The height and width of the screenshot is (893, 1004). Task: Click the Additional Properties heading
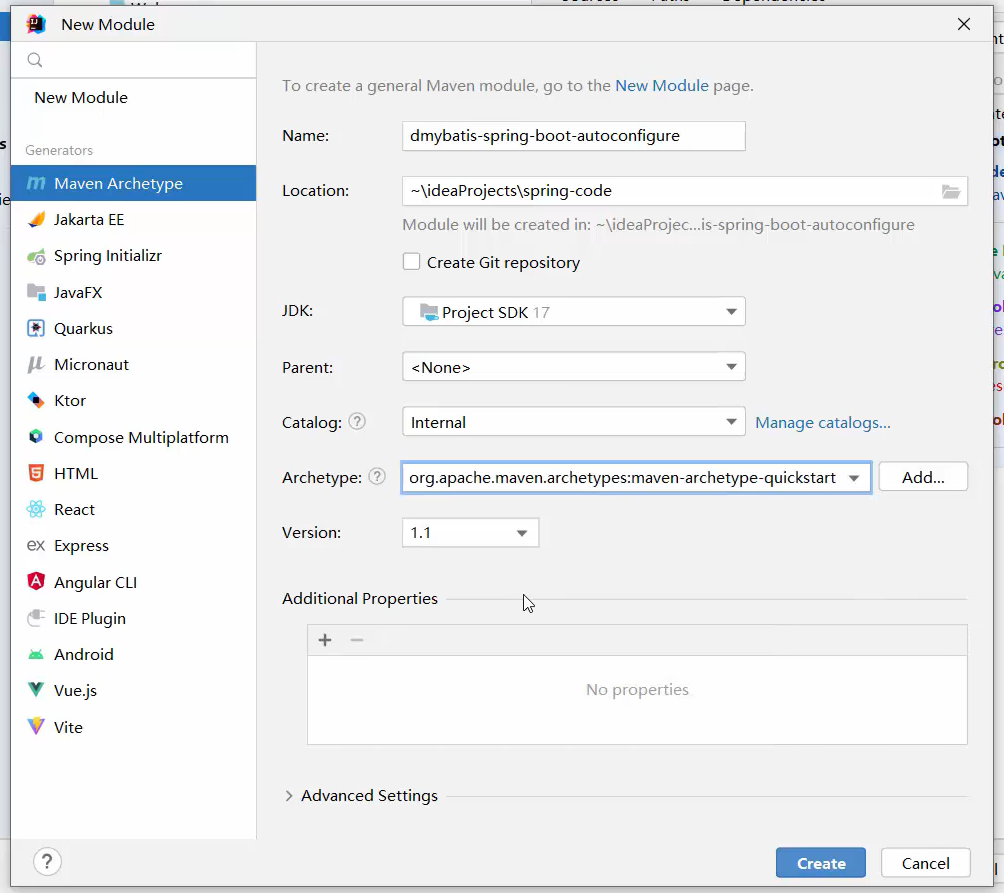(x=360, y=599)
